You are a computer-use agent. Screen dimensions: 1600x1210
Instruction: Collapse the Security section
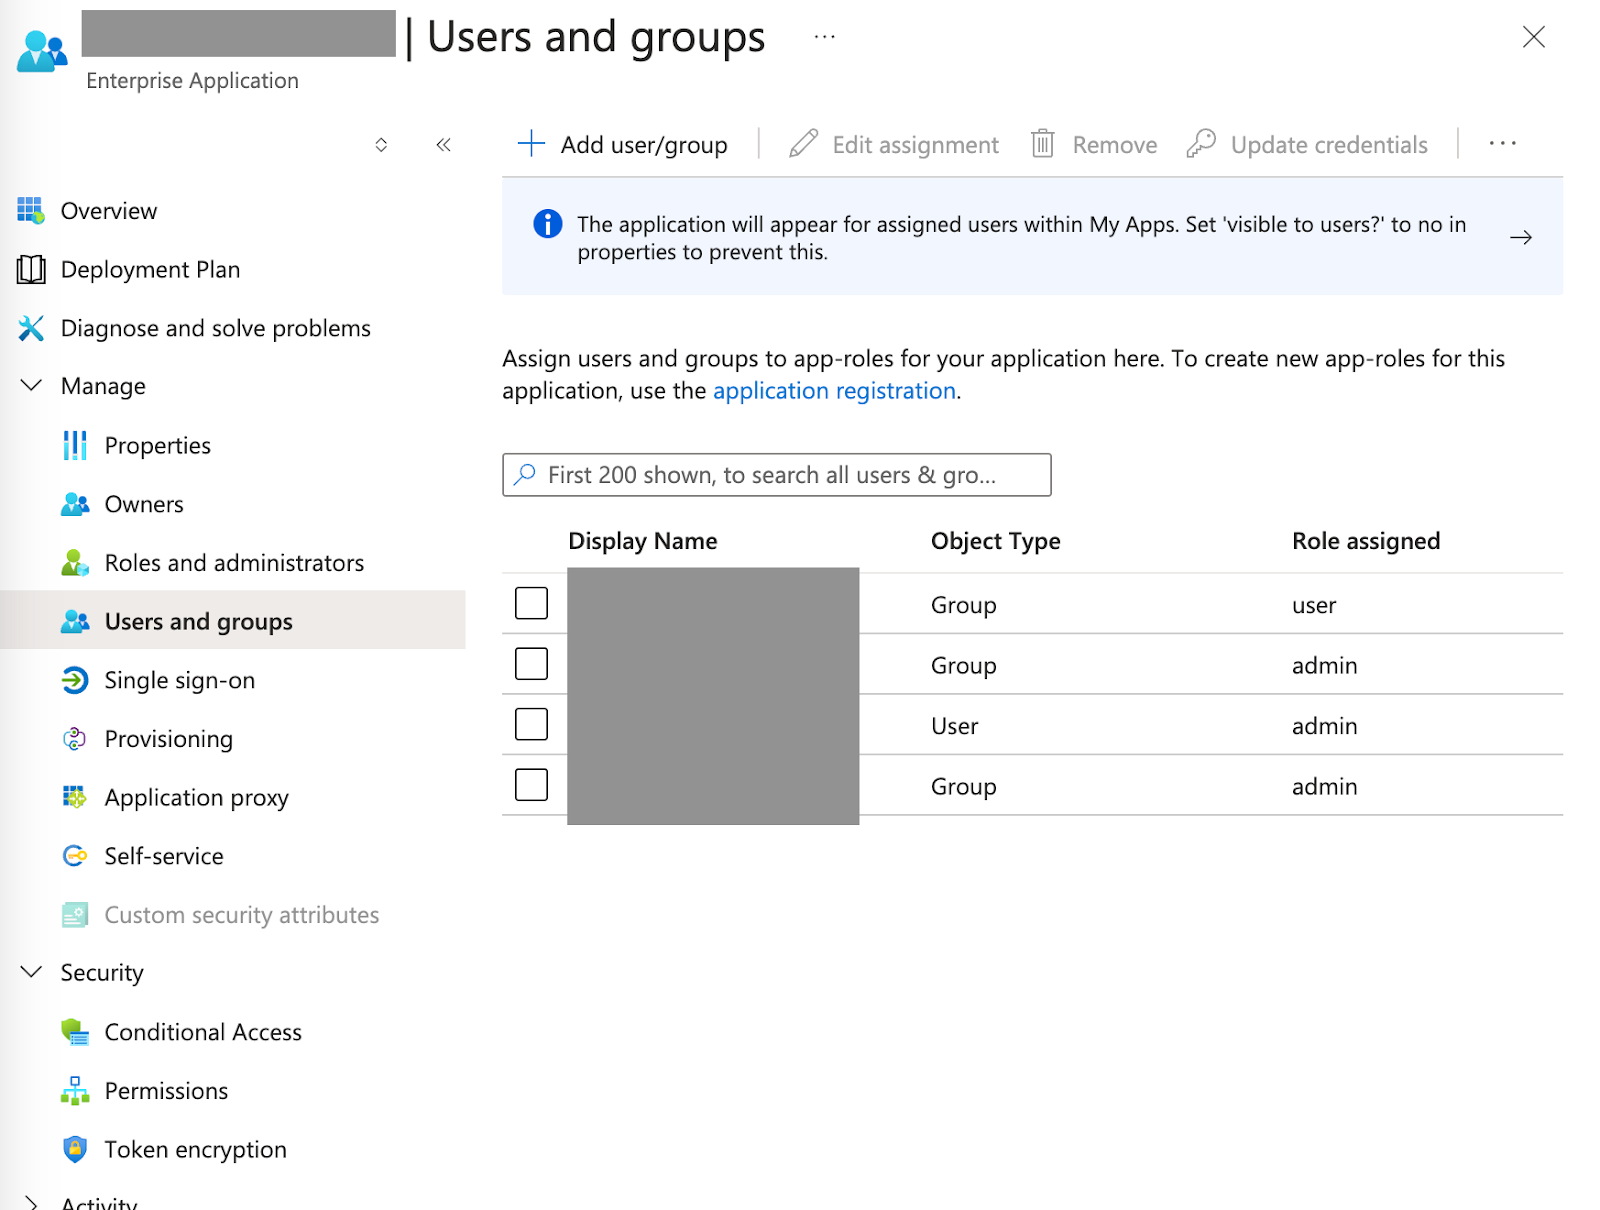[29, 971]
